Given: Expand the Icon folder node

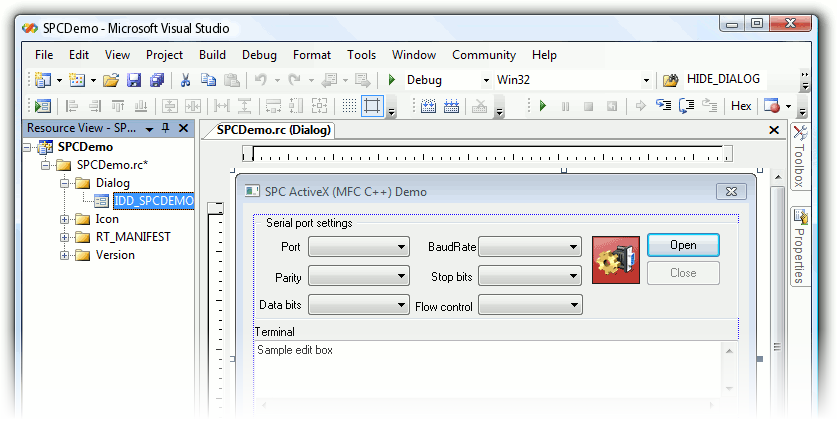Looking at the screenshot, I should pyautogui.click(x=65, y=219).
